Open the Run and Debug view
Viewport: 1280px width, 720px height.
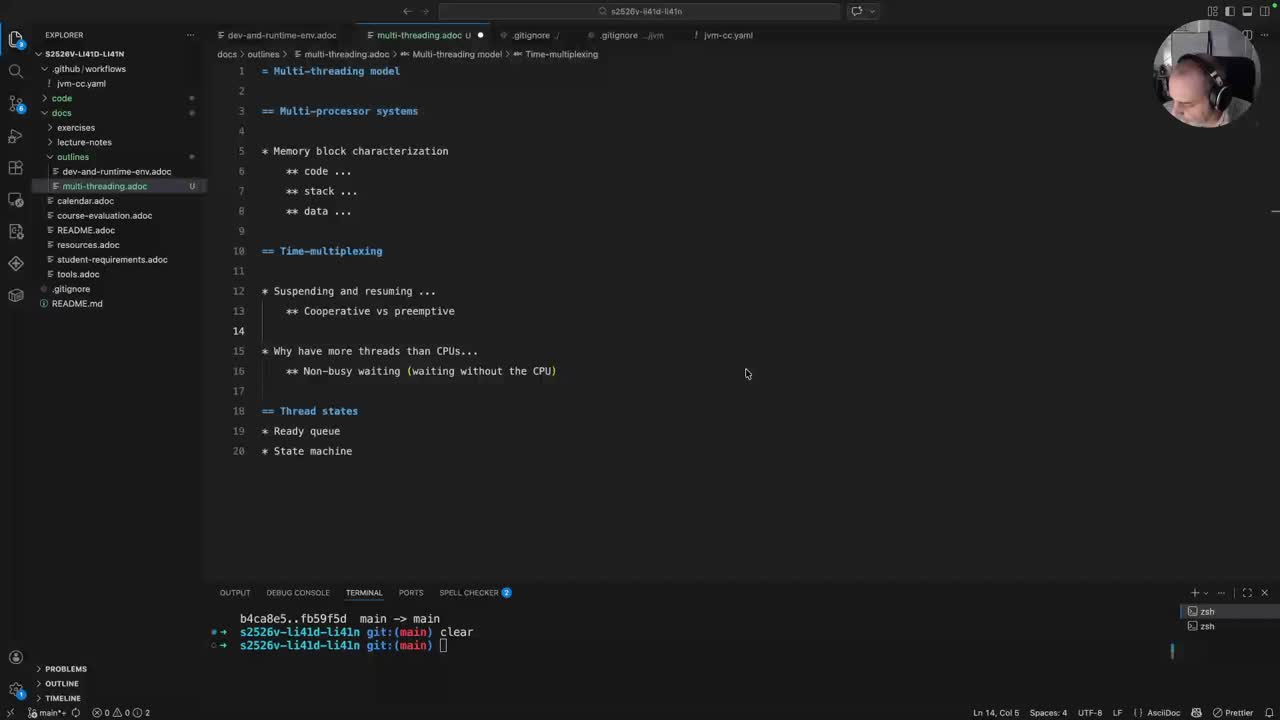(15, 136)
